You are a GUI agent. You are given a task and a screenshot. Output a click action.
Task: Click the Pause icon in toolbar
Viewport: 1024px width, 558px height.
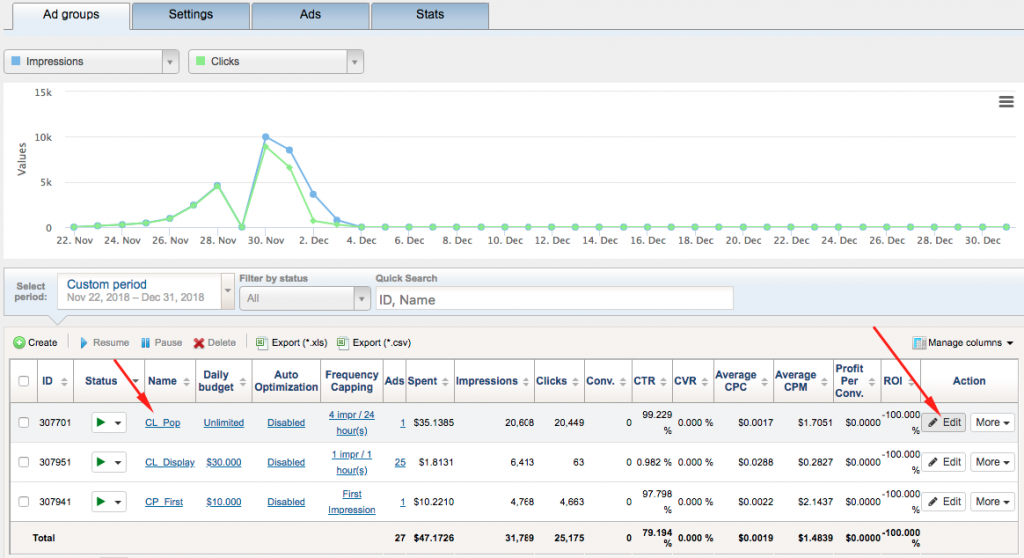(x=146, y=343)
